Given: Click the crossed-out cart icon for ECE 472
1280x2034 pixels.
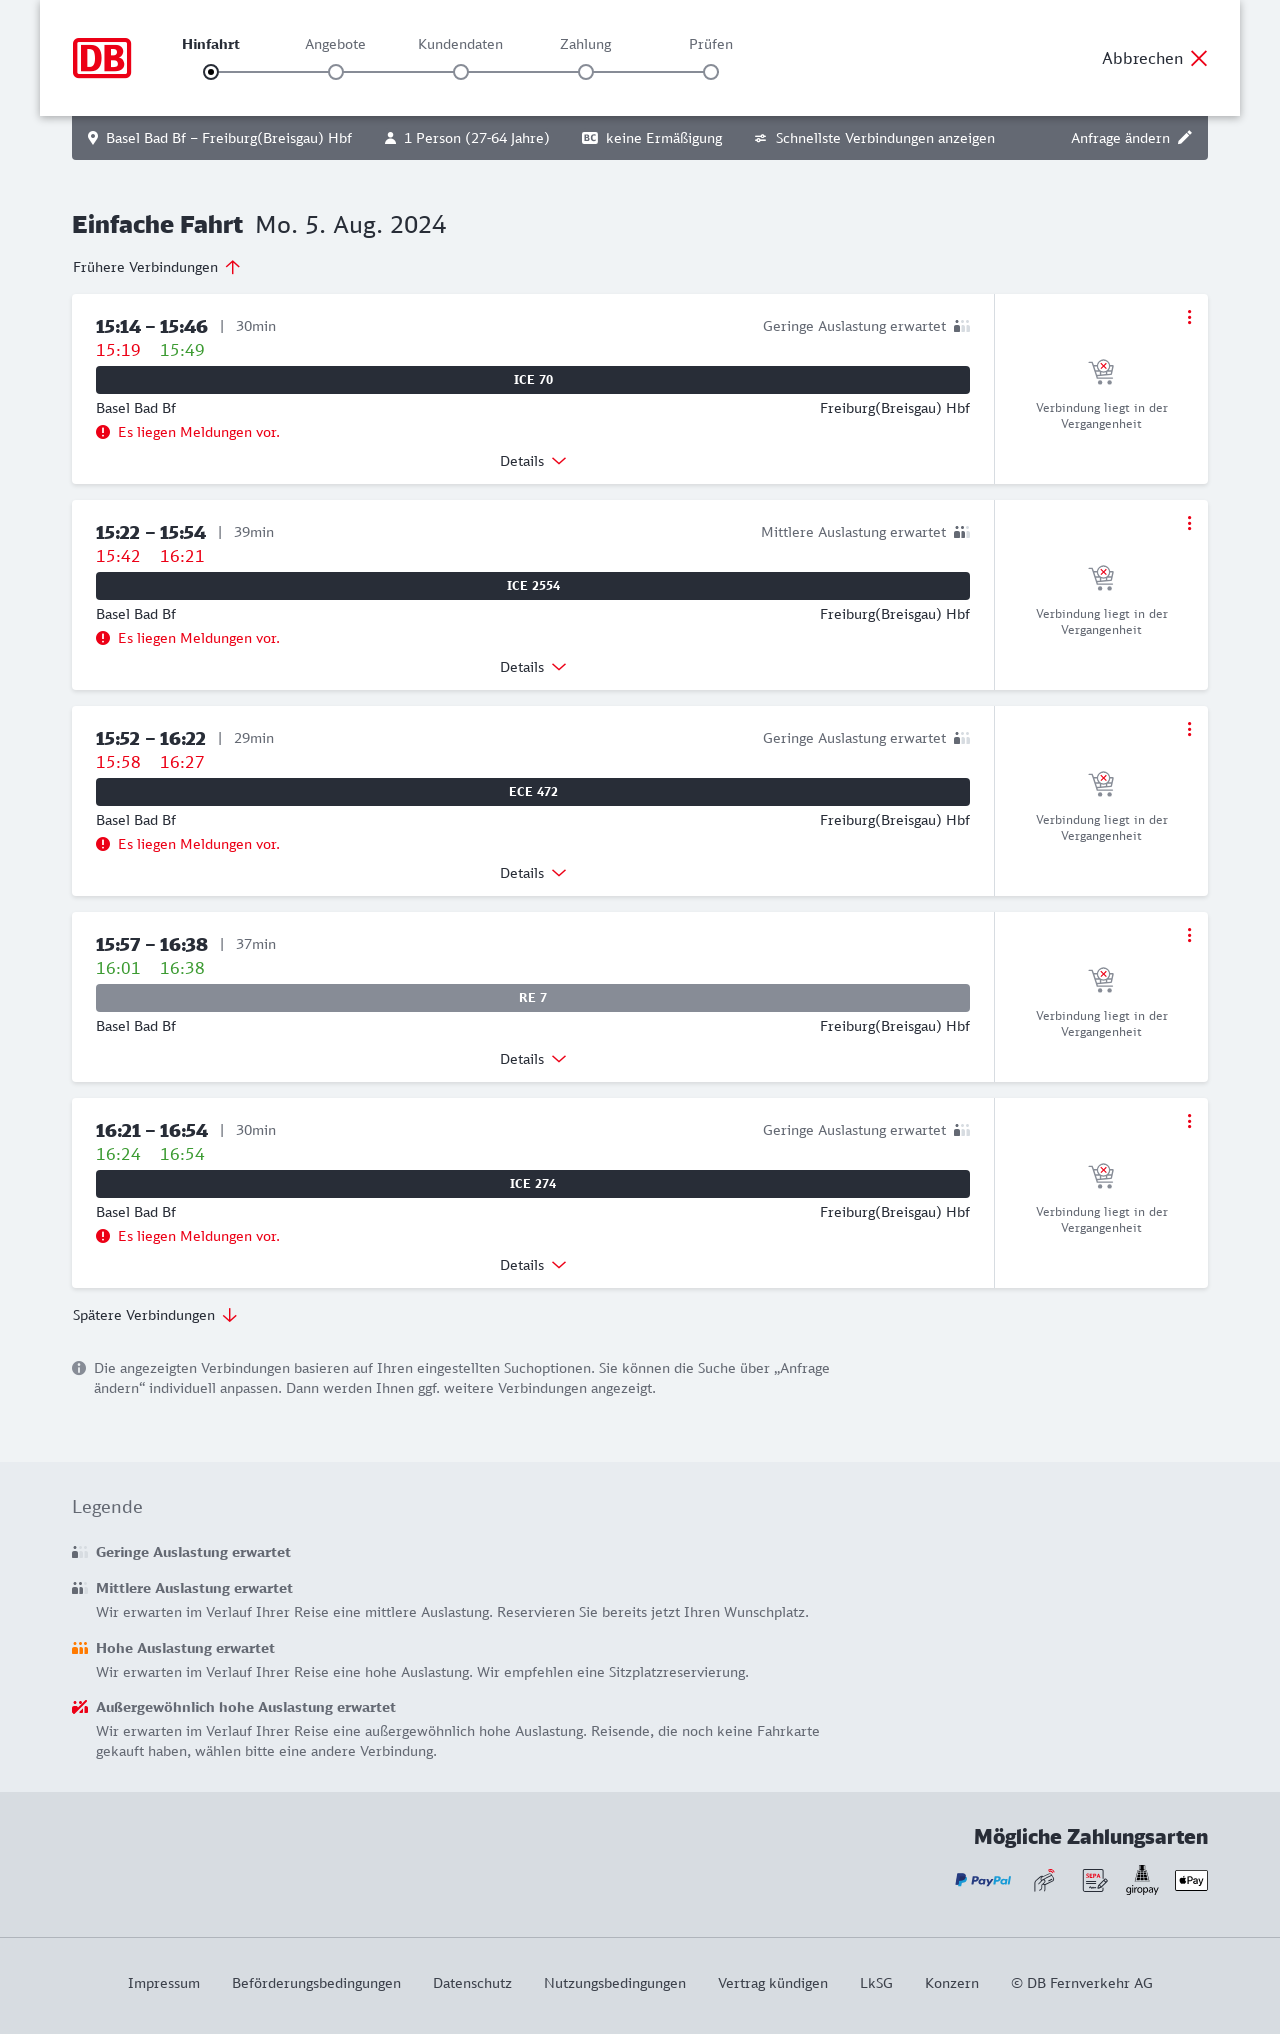Looking at the screenshot, I should tap(1101, 783).
